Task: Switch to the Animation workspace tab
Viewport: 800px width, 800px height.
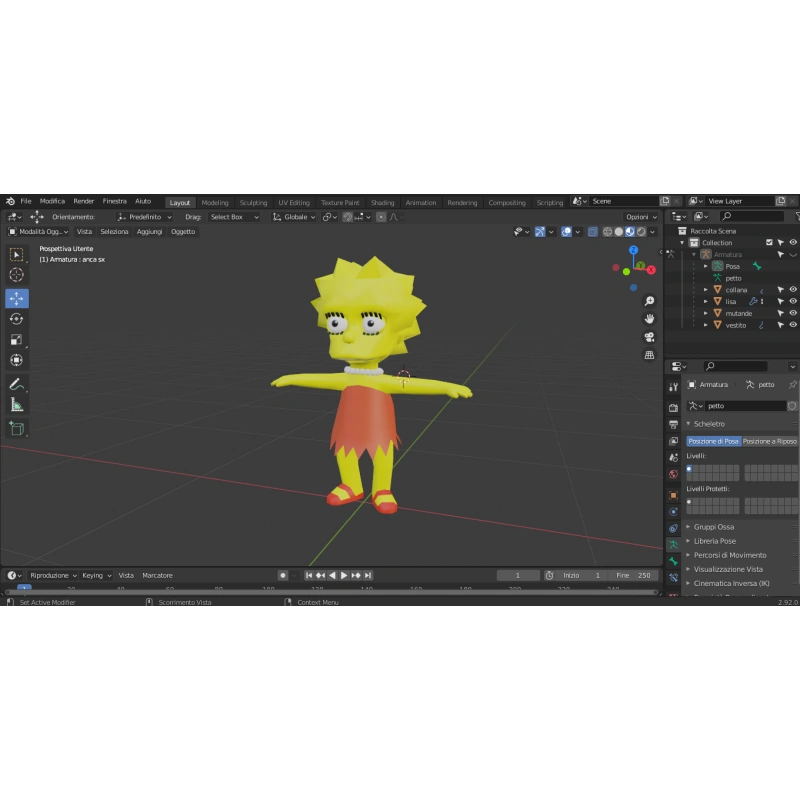Action: [x=421, y=203]
